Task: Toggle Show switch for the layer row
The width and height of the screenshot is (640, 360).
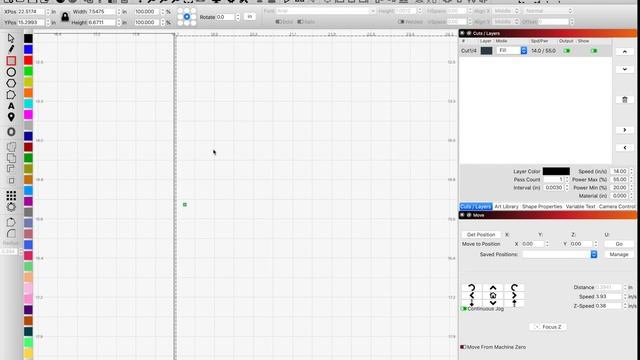Action: click(594, 51)
